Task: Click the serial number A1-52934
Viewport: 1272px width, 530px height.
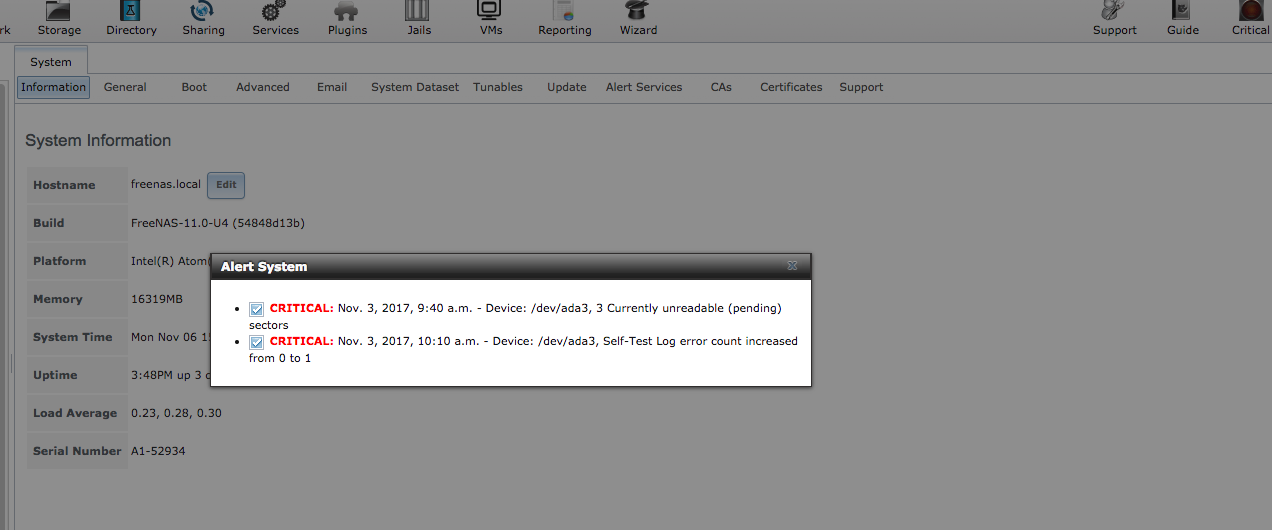Action: click(158, 451)
